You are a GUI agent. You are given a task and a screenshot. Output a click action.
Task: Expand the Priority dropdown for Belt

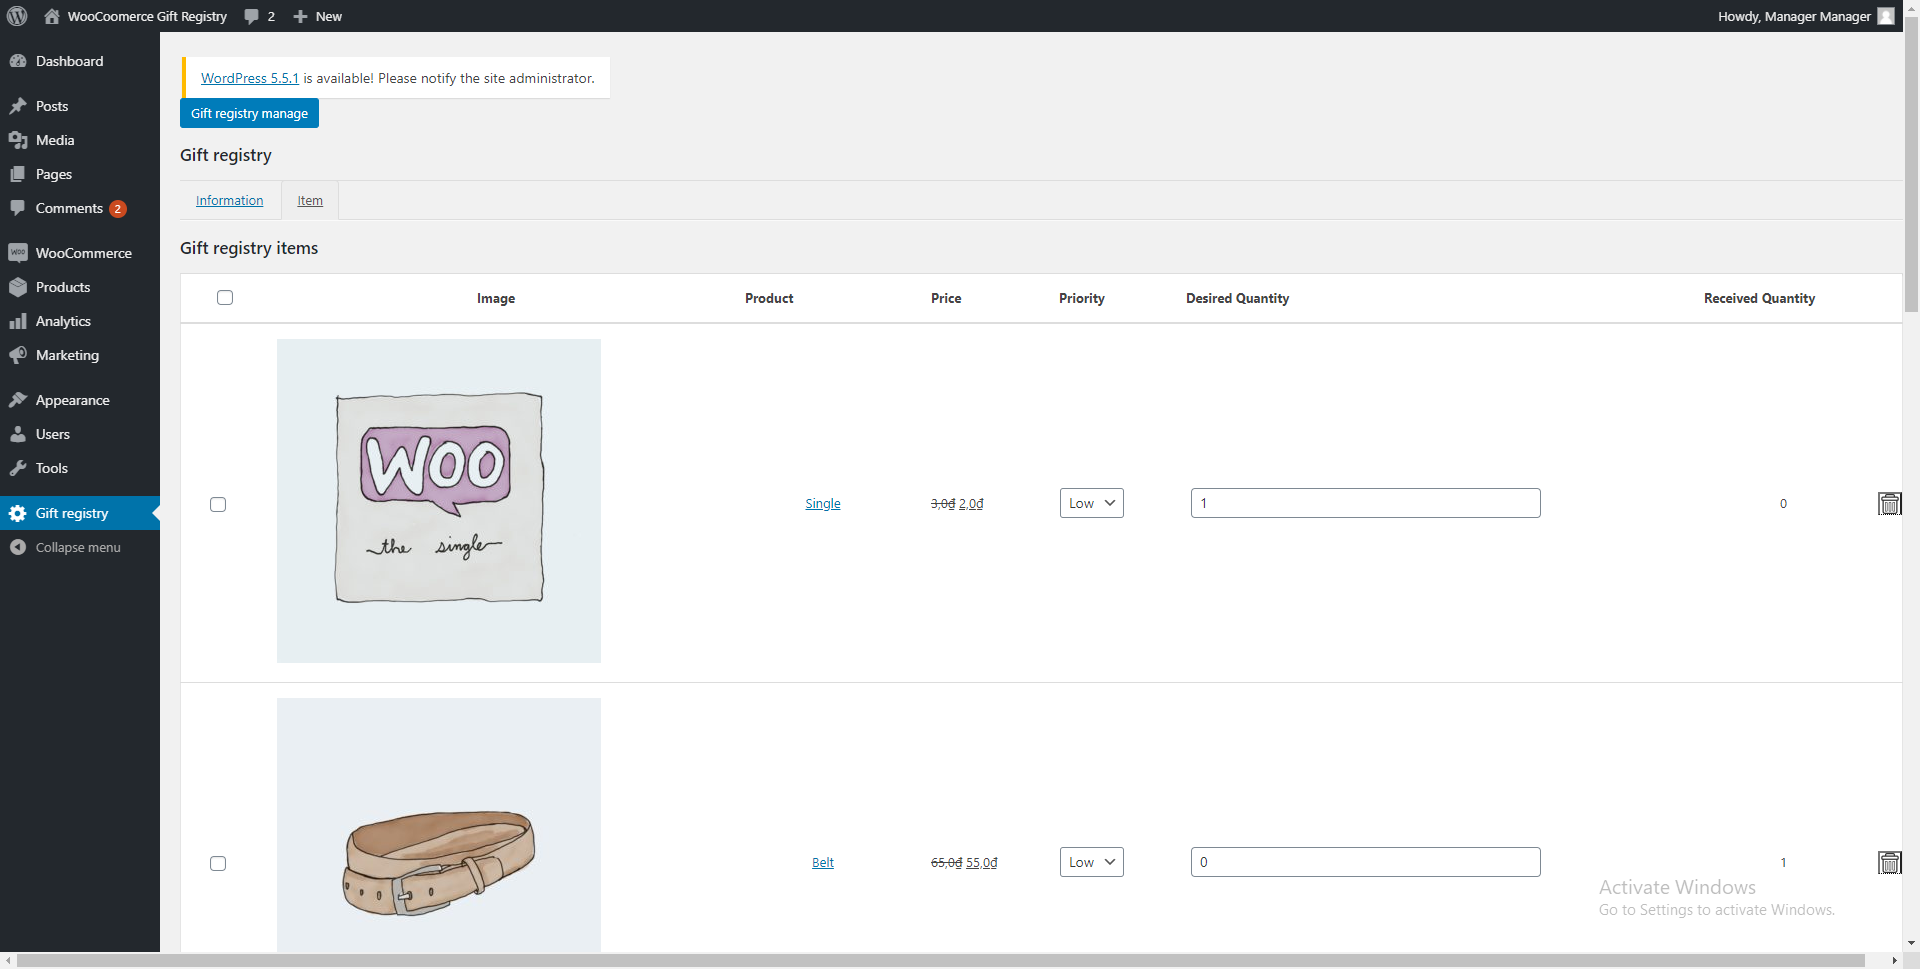pos(1091,862)
